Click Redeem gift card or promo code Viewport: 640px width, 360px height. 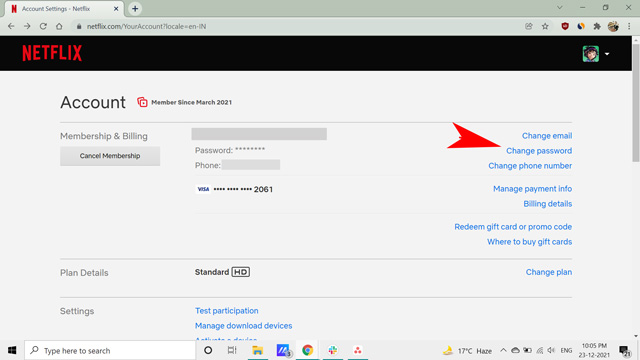(513, 227)
